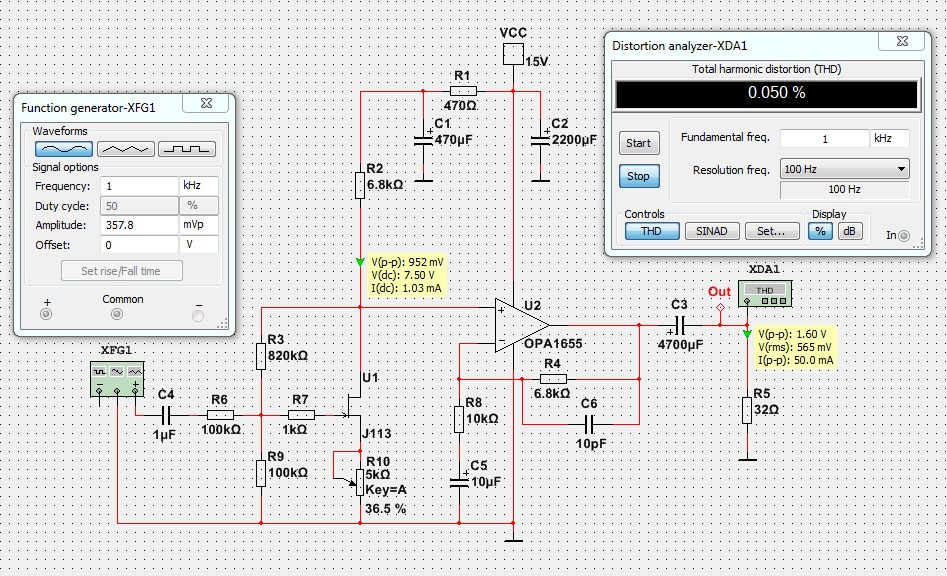Change the offset unit V
This screenshot has height=576, width=947.
click(x=199, y=245)
